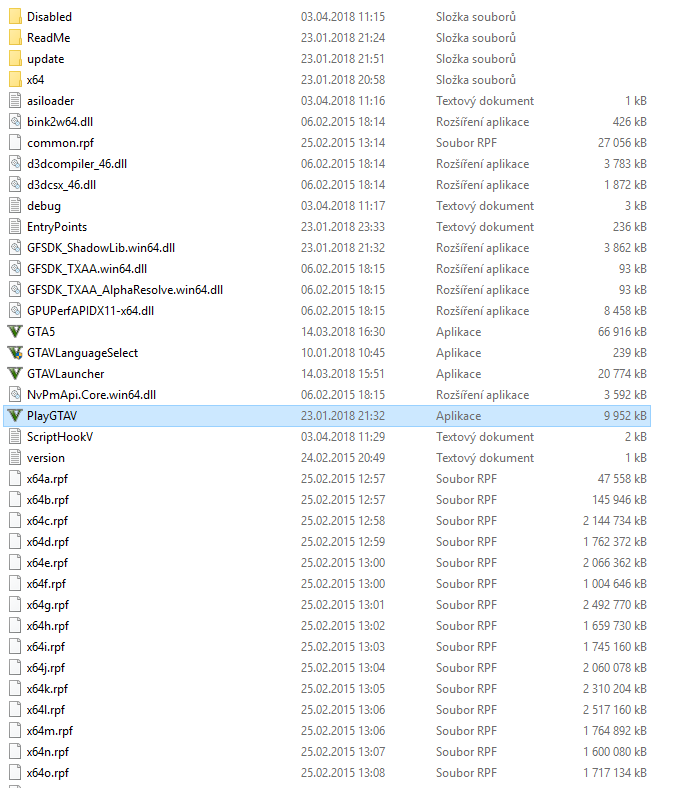676x791 pixels.
Task: Select the PlayGTAV file name
Action: tap(52, 416)
